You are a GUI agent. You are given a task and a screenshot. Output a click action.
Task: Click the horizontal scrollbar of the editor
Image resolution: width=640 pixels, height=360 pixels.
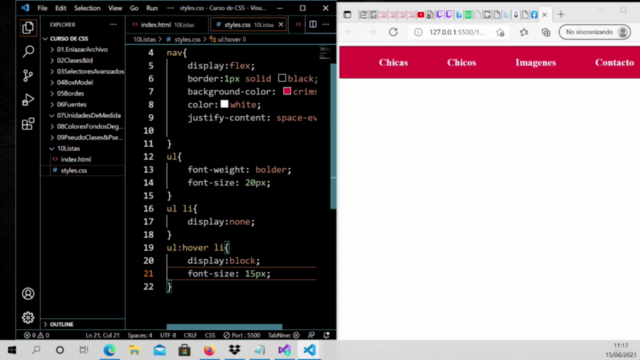click(x=224, y=327)
